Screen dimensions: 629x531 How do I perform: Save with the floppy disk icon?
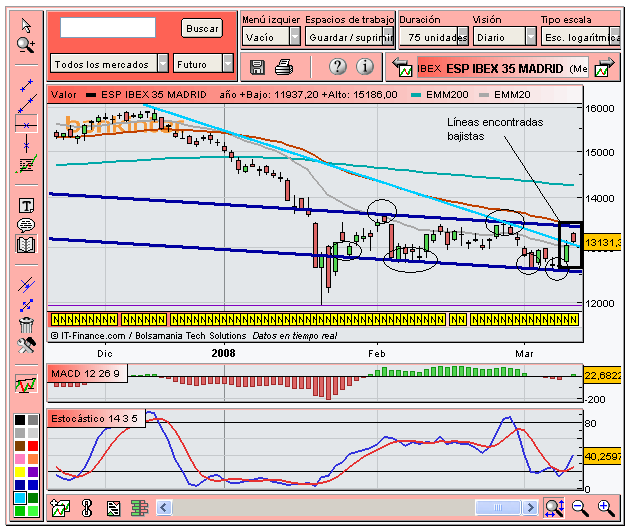tap(257, 67)
